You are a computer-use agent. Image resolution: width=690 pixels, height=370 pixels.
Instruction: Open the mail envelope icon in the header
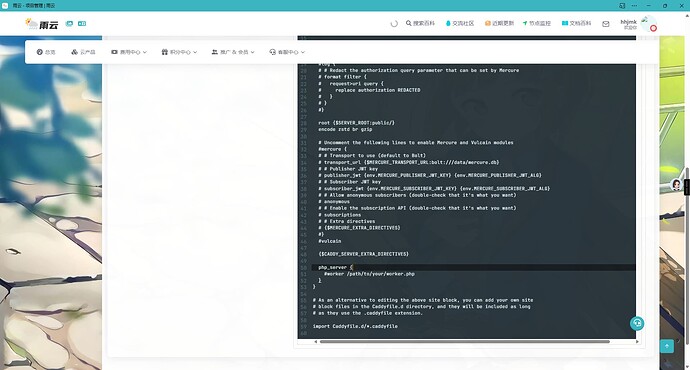(606, 24)
